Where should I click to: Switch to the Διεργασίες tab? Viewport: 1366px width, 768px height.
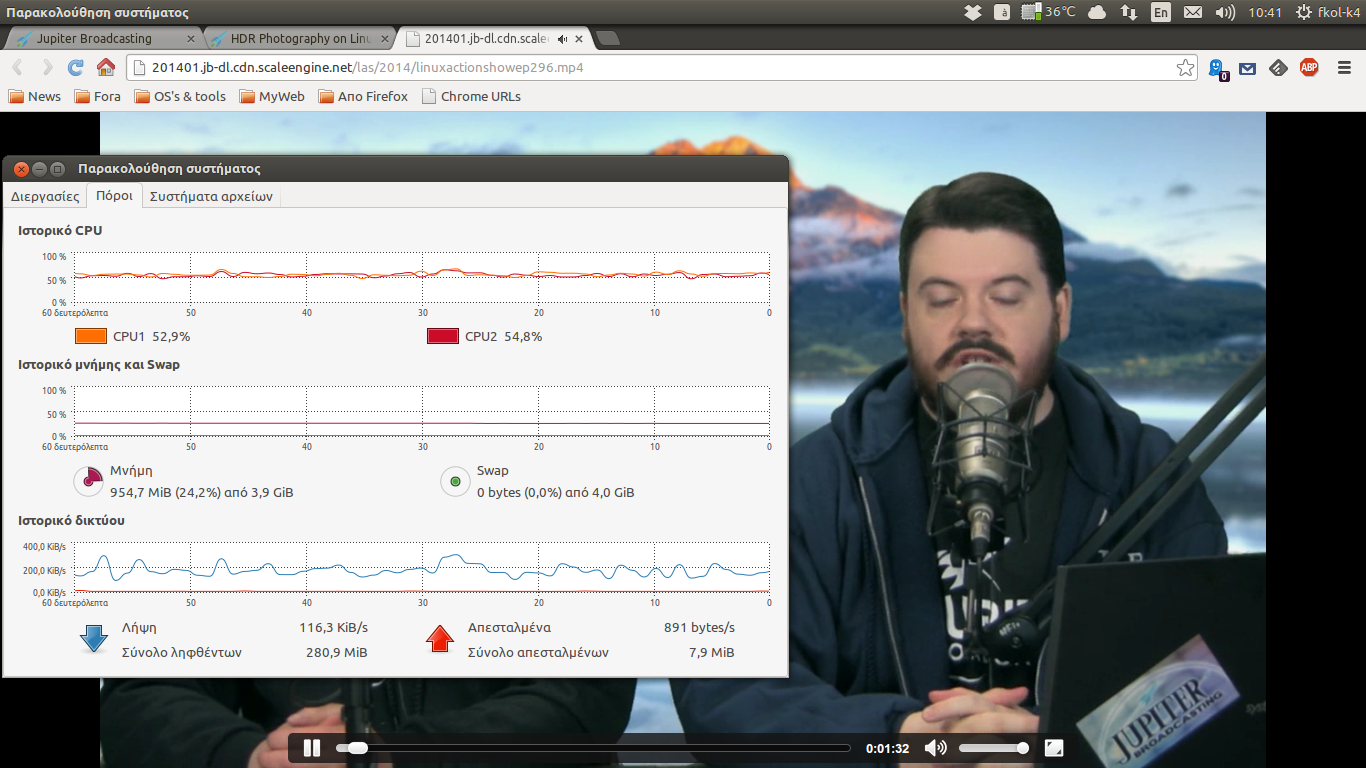[x=45, y=196]
